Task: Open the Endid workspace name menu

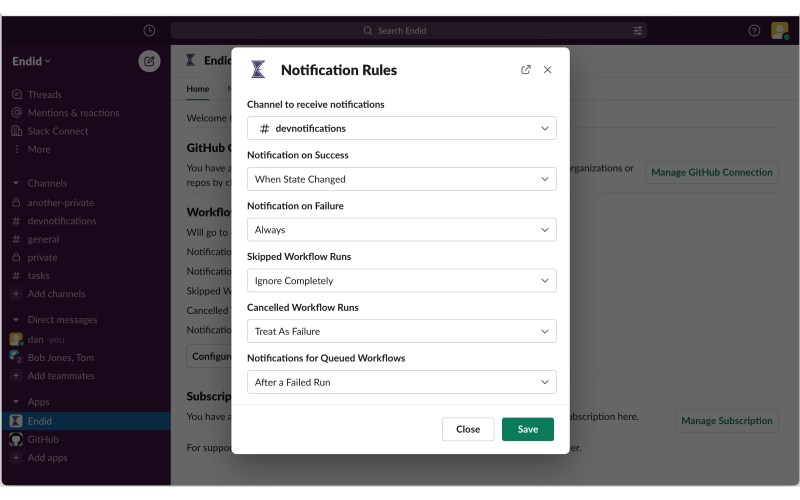Action: (x=32, y=61)
